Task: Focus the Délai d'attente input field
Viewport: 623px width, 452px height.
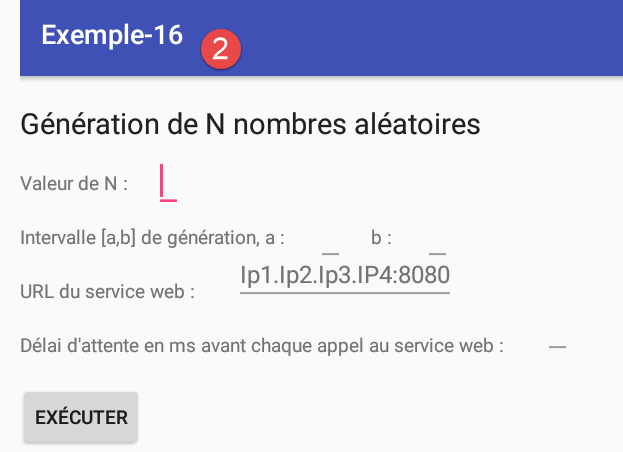Action: pos(557,346)
